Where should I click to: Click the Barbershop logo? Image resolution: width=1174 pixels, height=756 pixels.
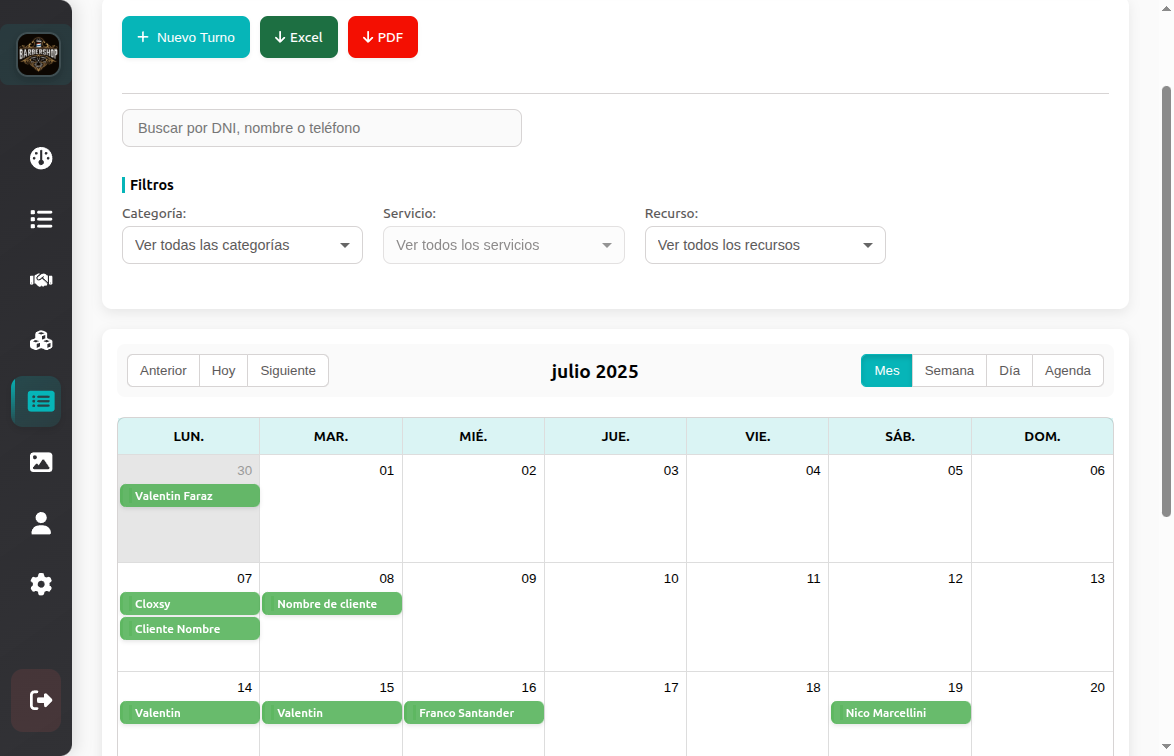coord(38,54)
